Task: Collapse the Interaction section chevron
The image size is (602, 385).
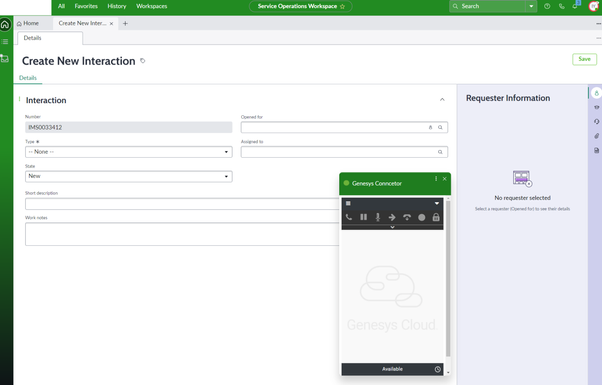Action: coord(442,99)
